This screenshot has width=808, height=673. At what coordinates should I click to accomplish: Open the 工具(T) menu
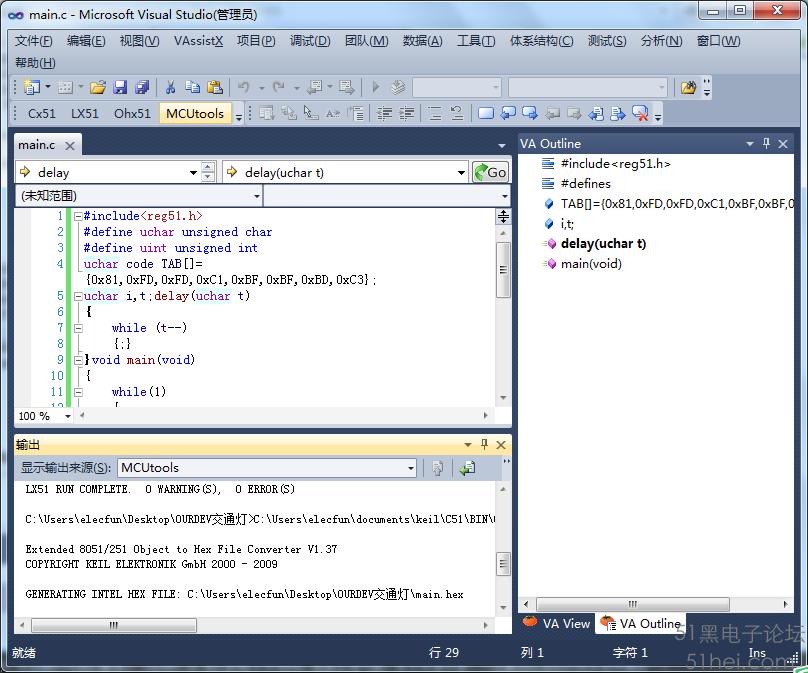[476, 41]
